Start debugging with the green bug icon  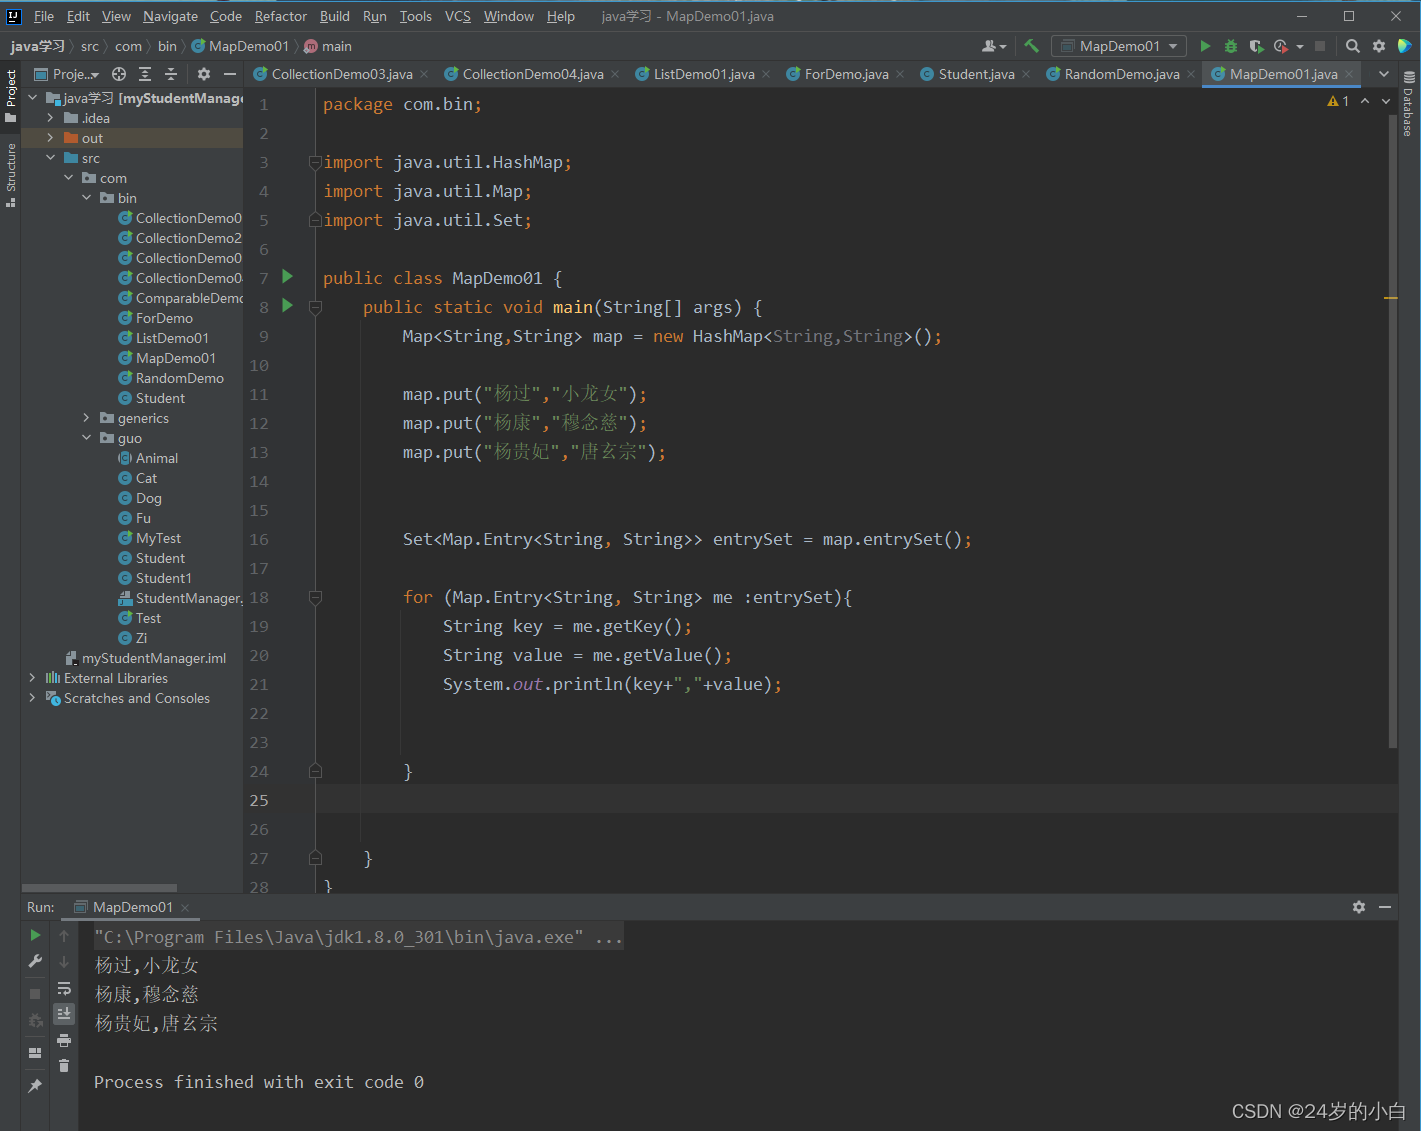(x=1231, y=46)
